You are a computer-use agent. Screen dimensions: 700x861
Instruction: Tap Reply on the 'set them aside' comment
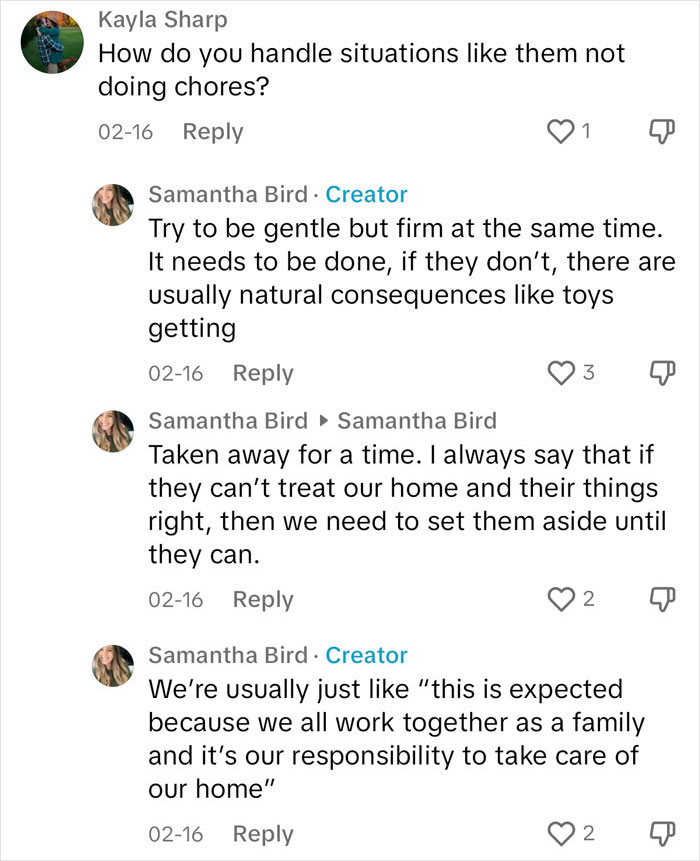click(263, 599)
